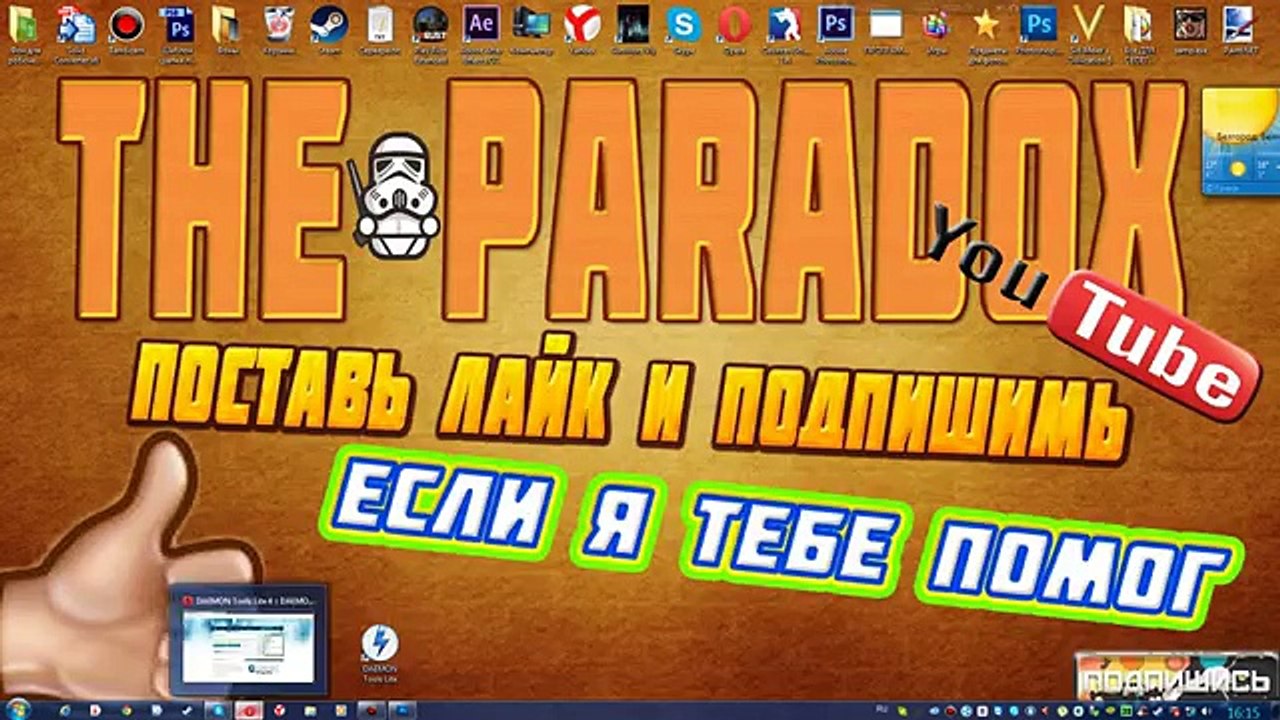This screenshot has height=720, width=1280.
Task: Launch Steam from the desktop
Action: click(x=327, y=28)
